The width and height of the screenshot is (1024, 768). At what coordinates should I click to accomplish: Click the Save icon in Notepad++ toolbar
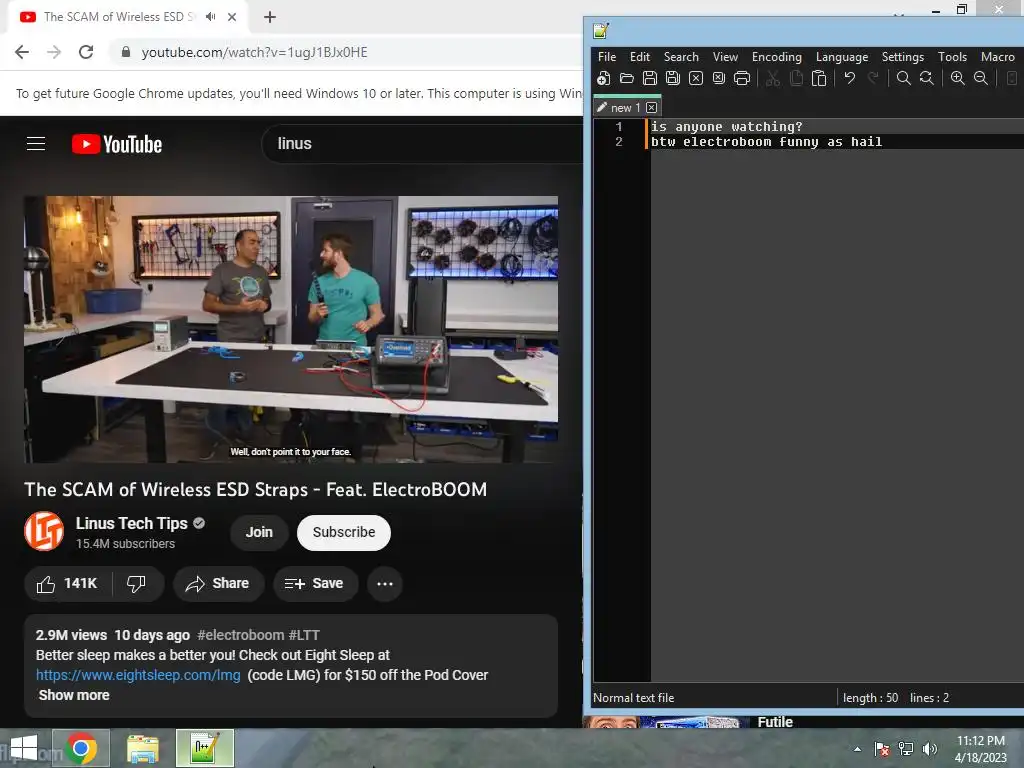650,78
